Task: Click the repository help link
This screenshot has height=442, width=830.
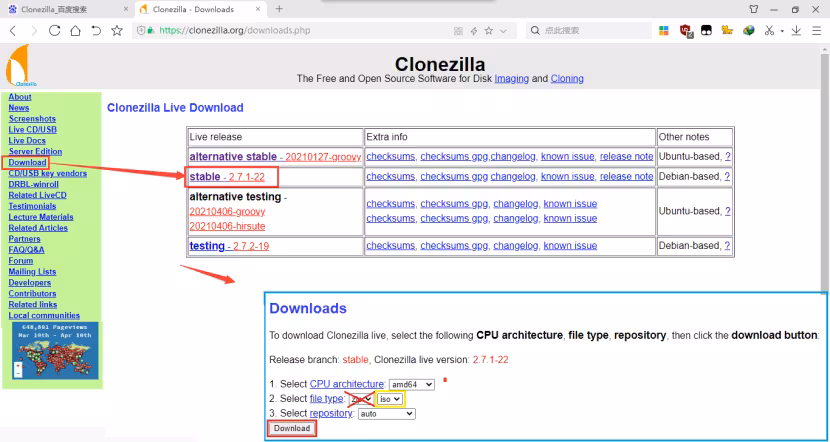Action: point(331,413)
